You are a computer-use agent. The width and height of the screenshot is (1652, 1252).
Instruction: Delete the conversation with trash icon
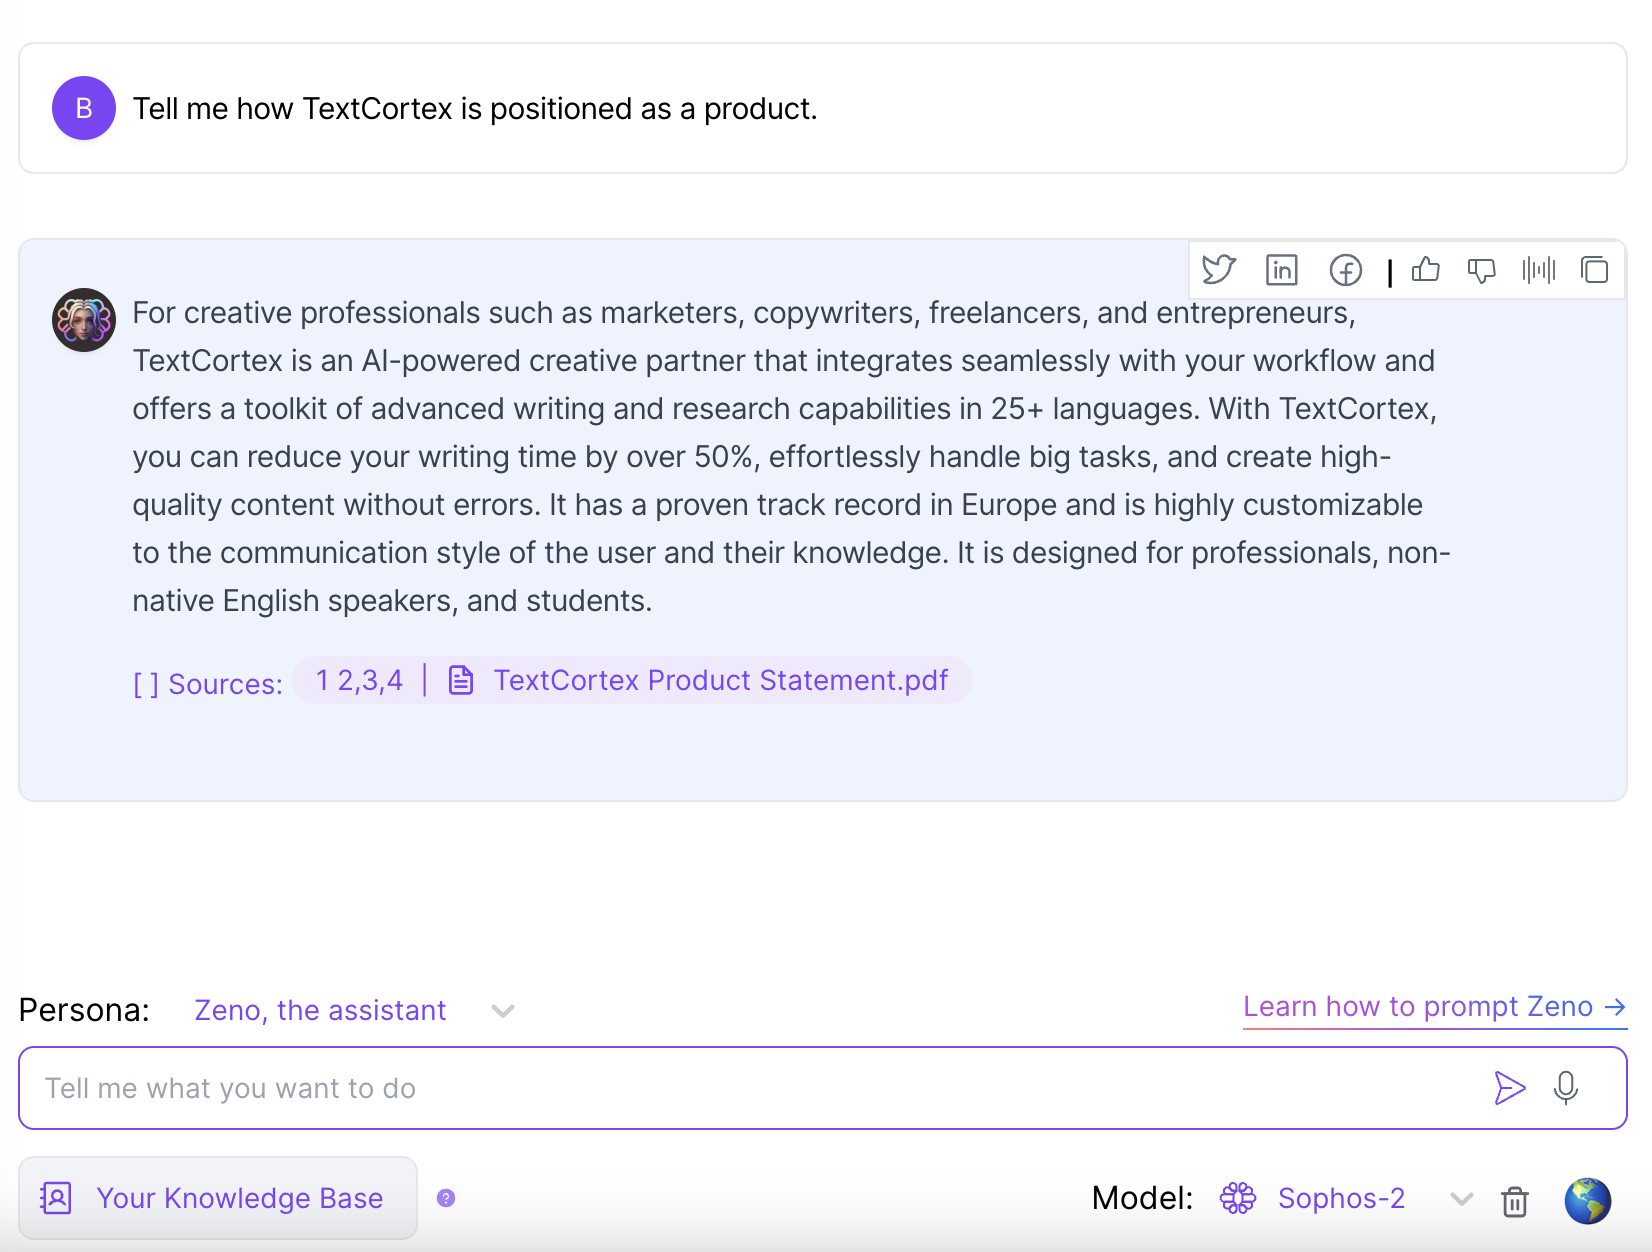1515,1200
